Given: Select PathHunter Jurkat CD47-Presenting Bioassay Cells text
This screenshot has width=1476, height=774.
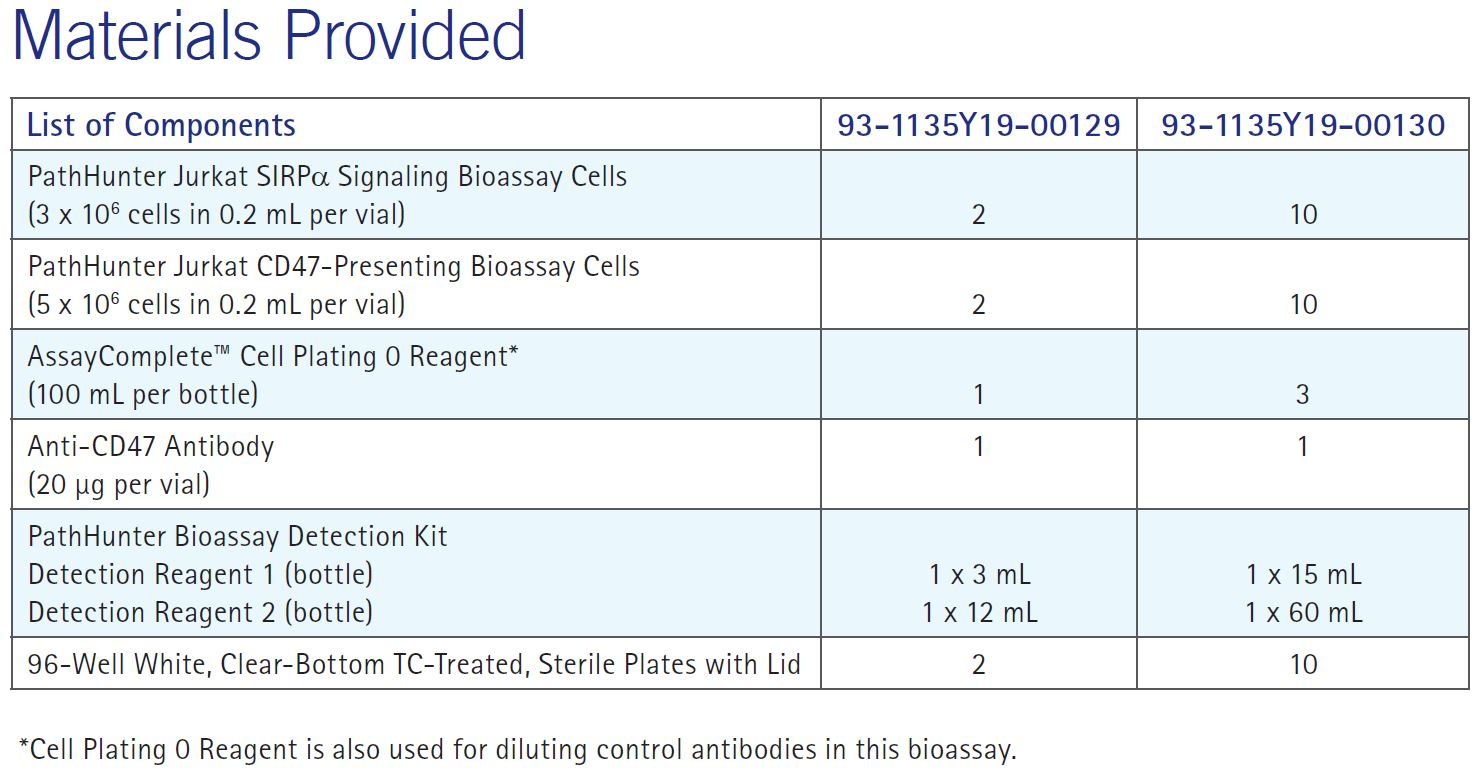Looking at the screenshot, I should [333, 267].
